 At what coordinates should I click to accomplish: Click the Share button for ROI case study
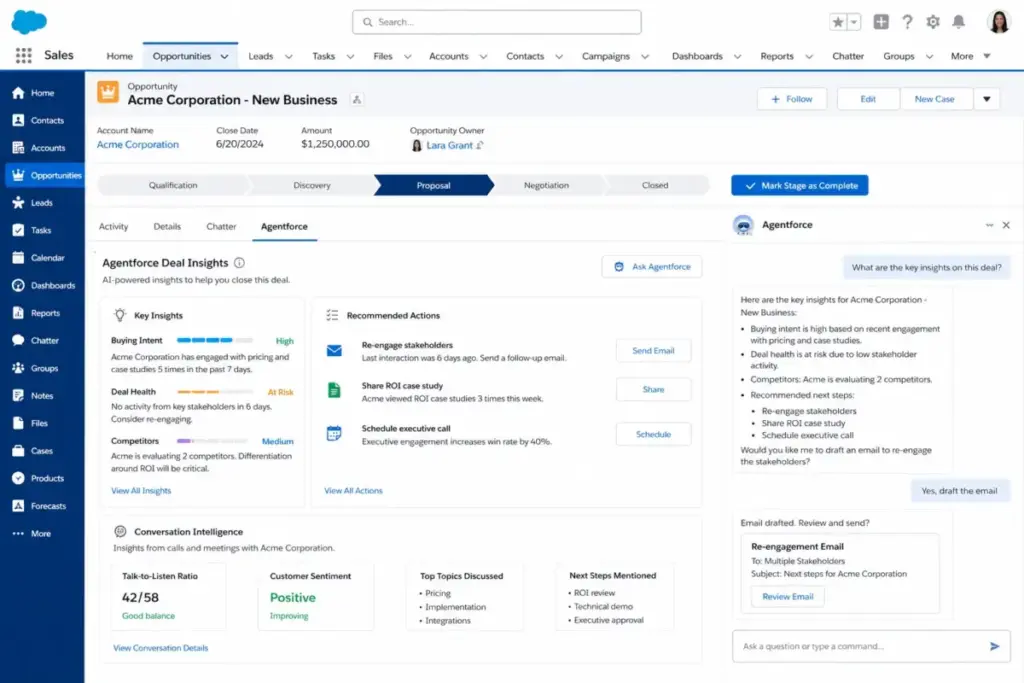653,389
